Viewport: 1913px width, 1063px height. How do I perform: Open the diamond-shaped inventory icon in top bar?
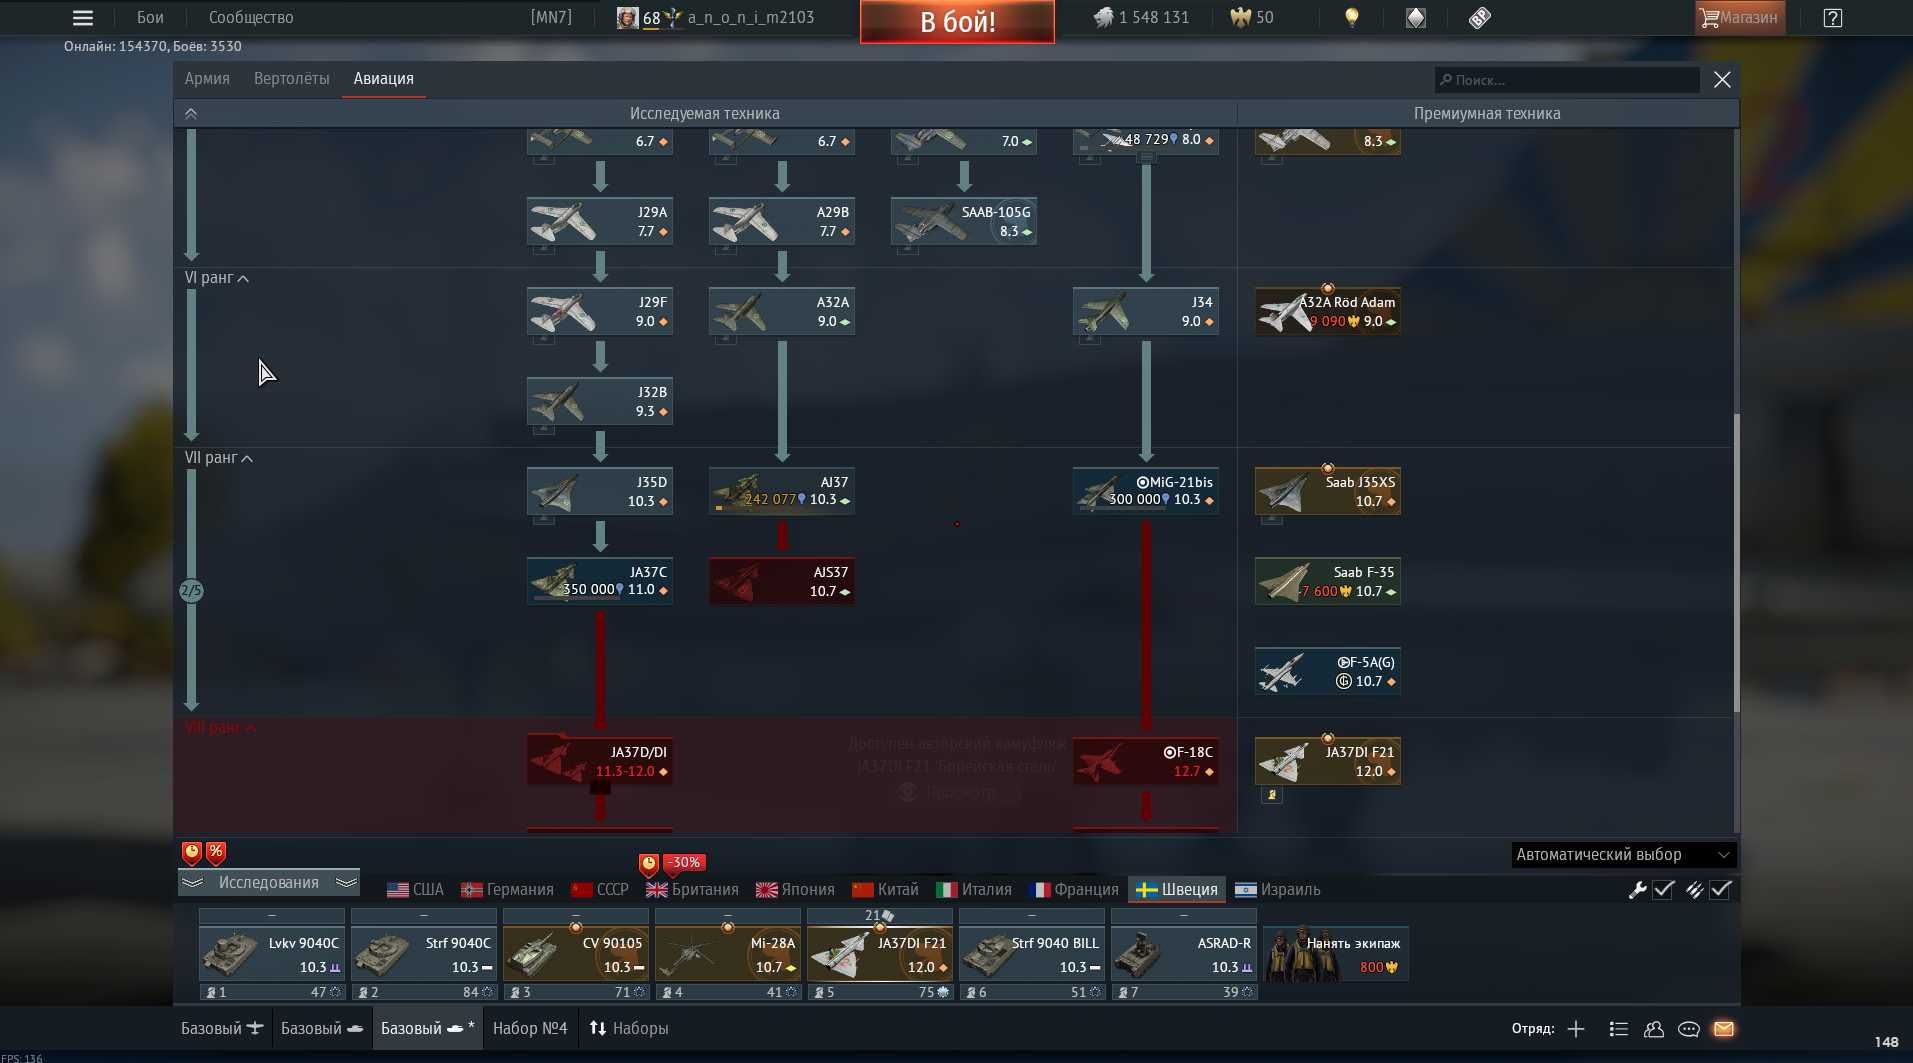[1416, 17]
